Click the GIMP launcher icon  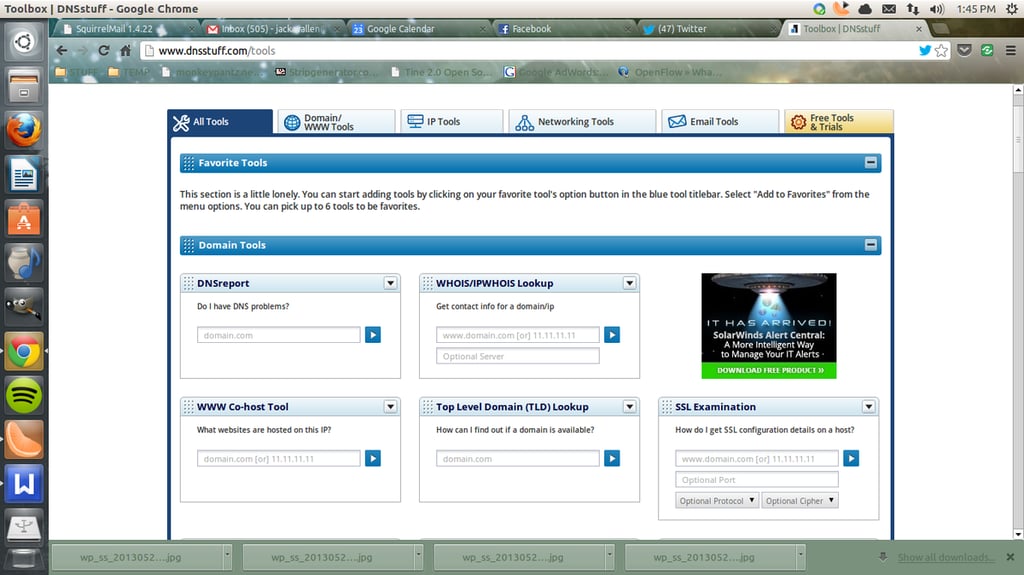(24, 307)
